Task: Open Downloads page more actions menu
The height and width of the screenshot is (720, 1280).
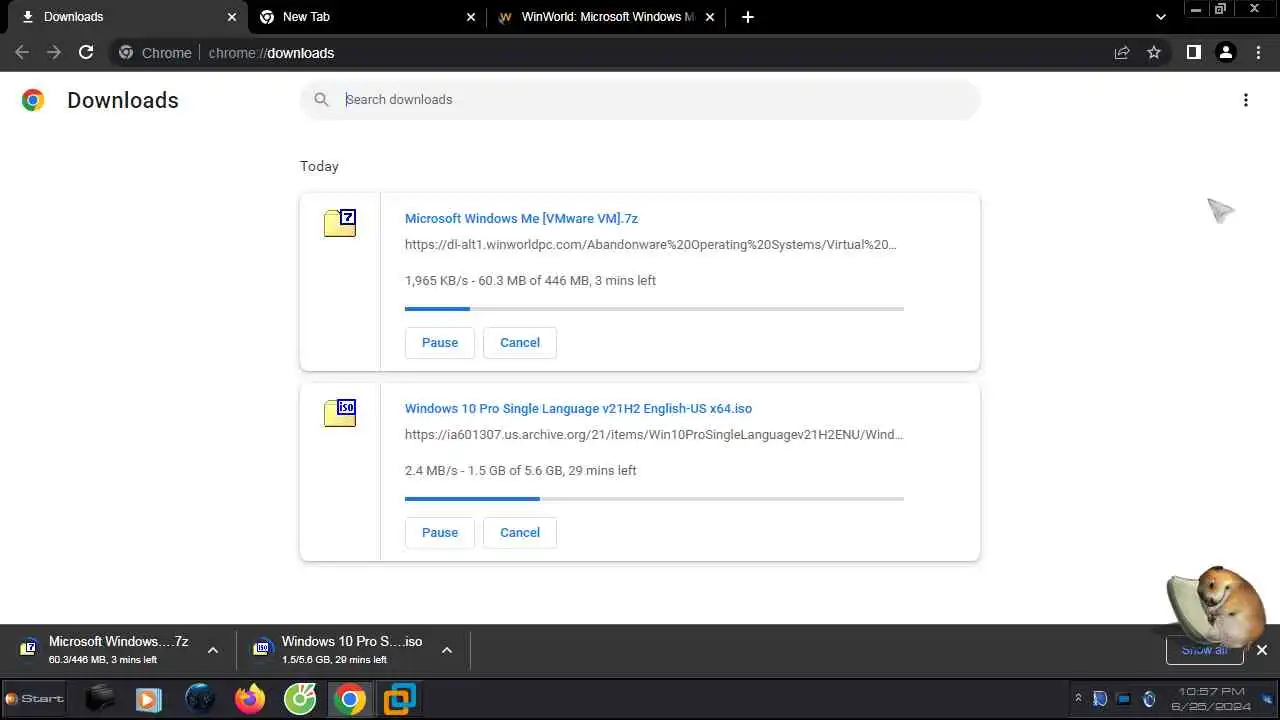Action: [x=1245, y=100]
